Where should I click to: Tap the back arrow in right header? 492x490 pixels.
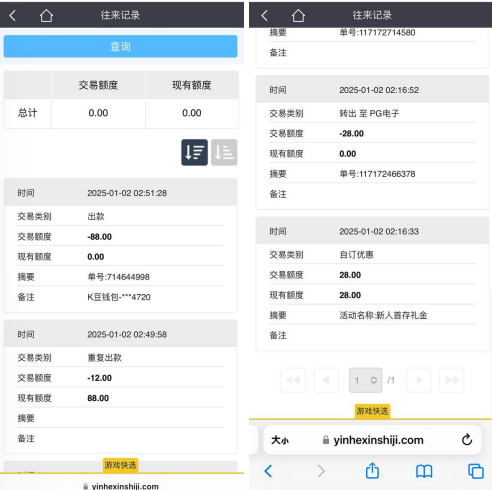tap(265, 15)
